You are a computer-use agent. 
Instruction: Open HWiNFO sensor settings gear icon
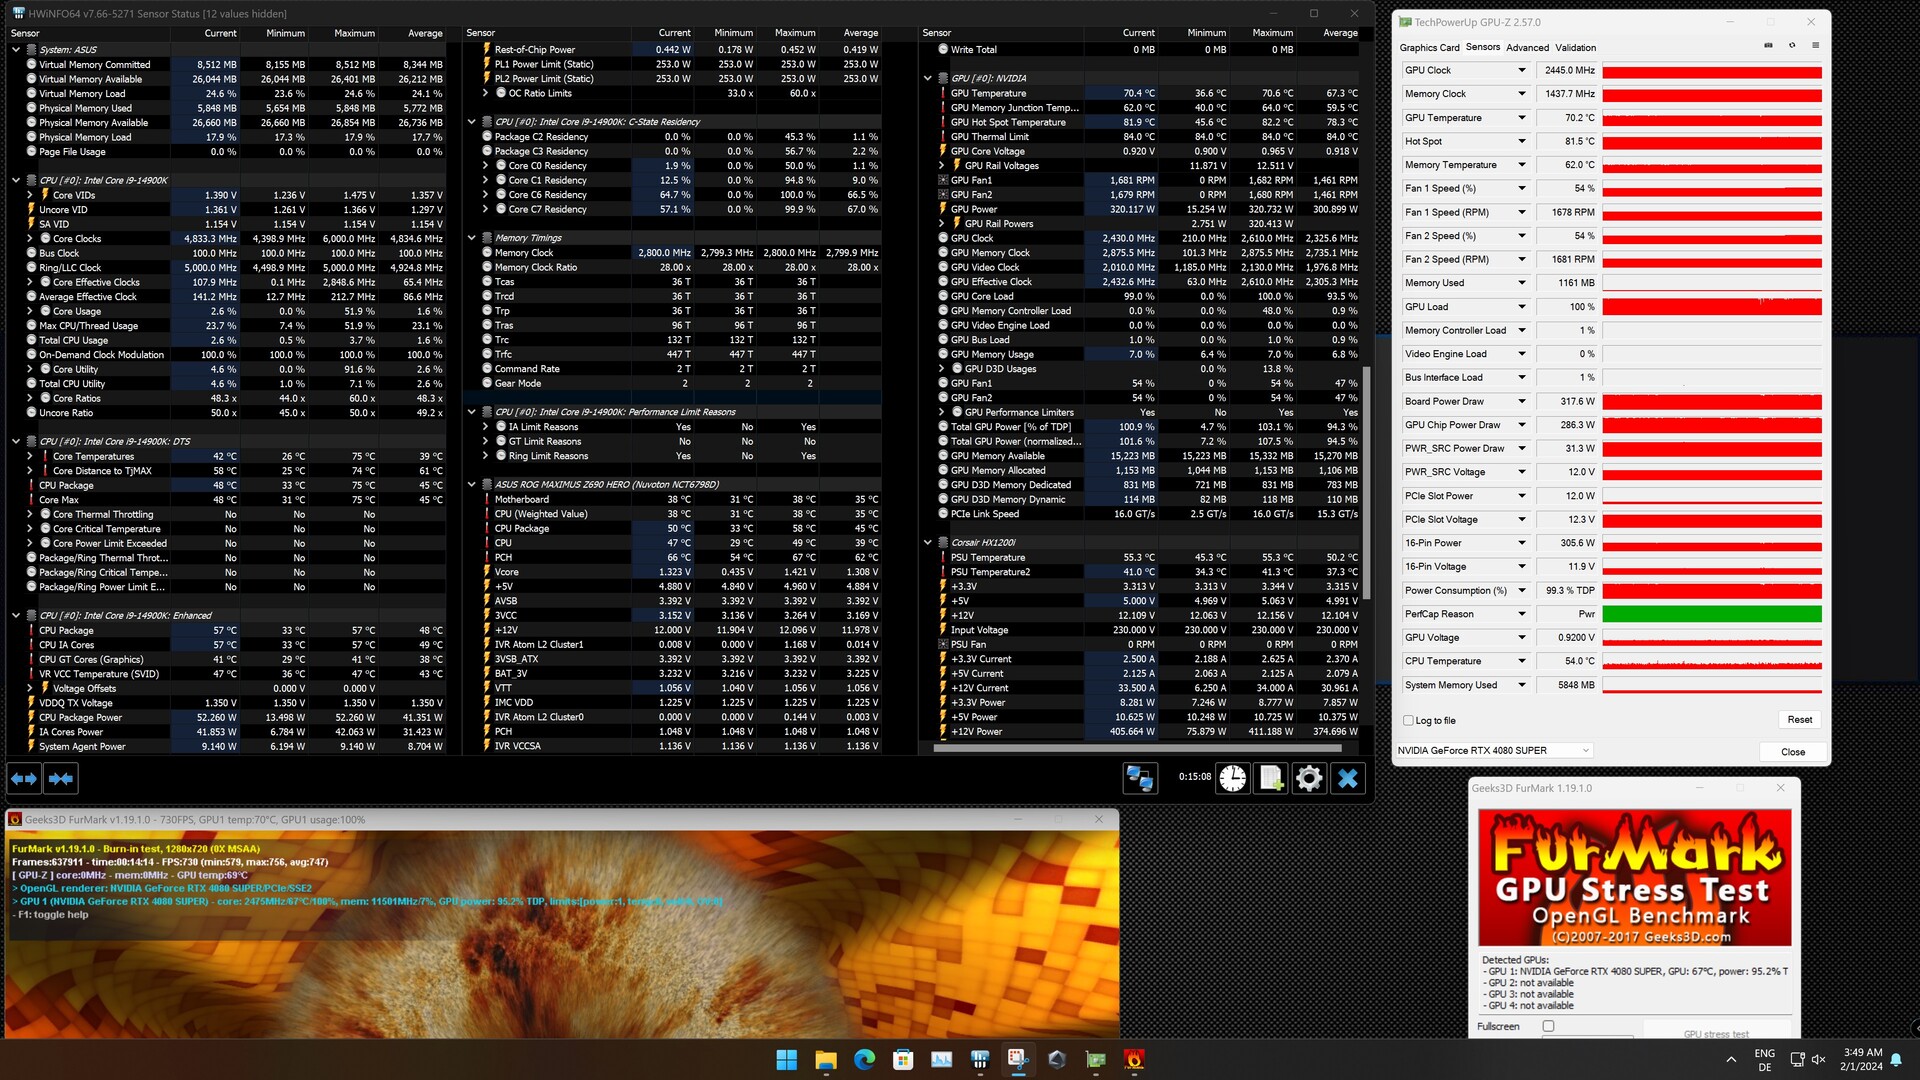point(1309,778)
